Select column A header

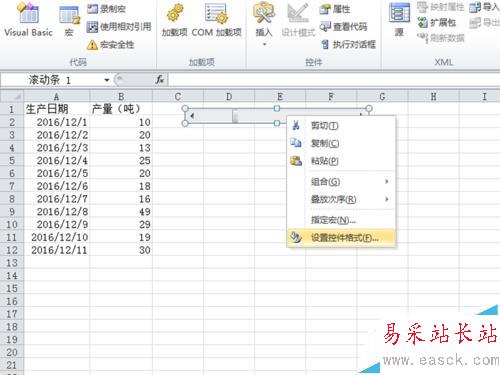click(x=56, y=97)
